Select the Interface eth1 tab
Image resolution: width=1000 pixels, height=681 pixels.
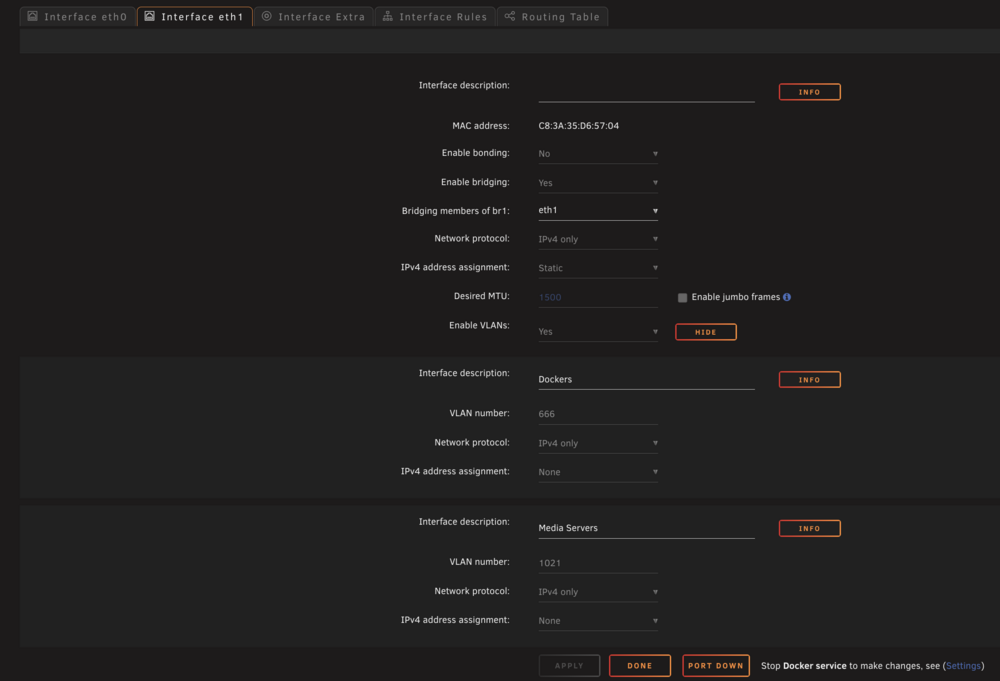click(x=195, y=17)
